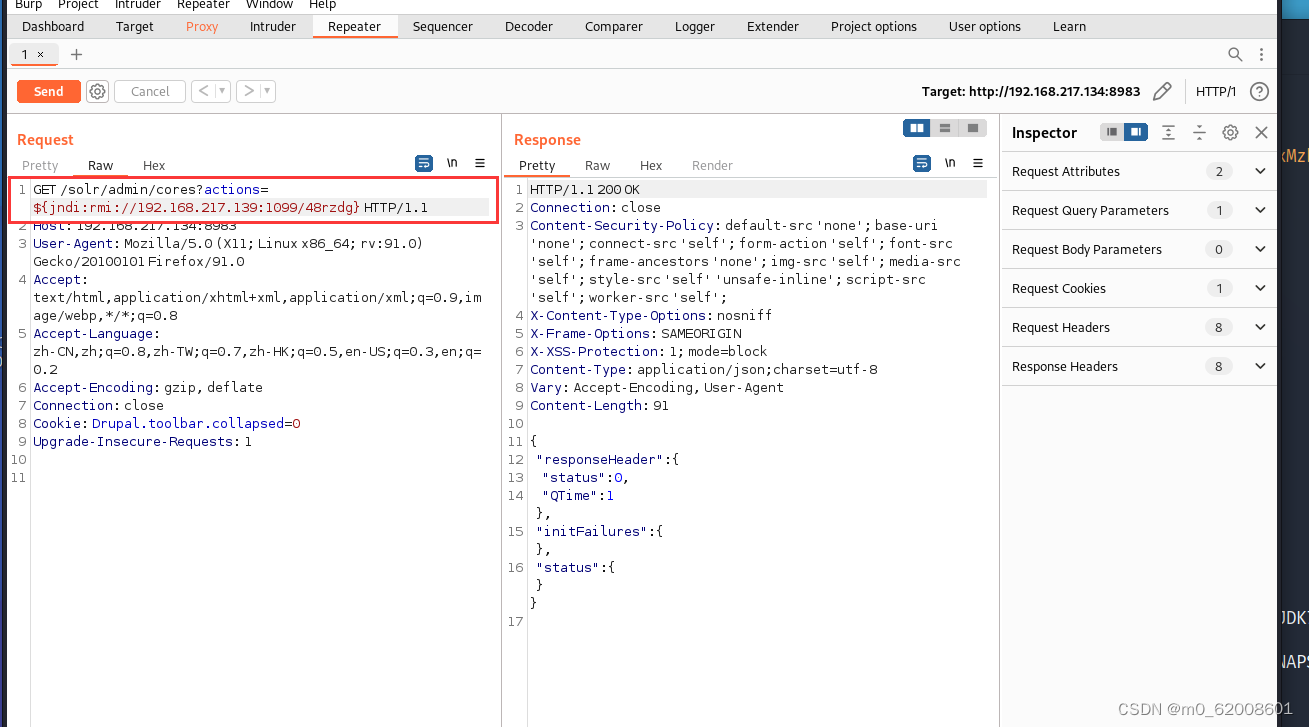1309x727 pixels.
Task: Select top-bottom request/response layout
Action: tap(944, 128)
